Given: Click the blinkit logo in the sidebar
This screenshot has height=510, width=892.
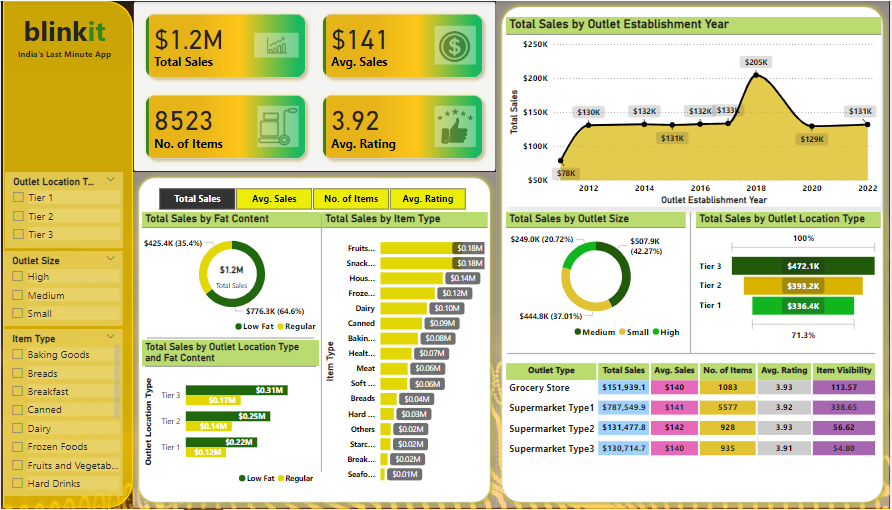Looking at the screenshot, I should coord(63,33).
